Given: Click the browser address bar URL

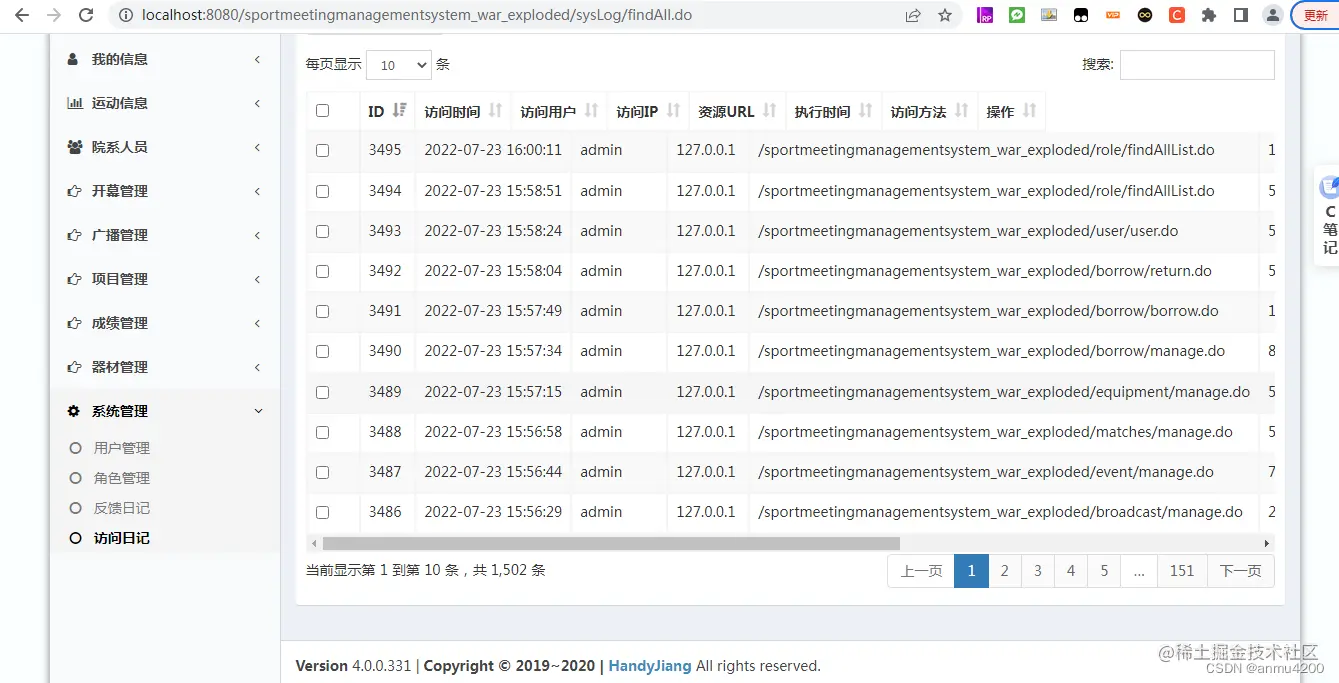Looking at the screenshot, I should (417, 15).
